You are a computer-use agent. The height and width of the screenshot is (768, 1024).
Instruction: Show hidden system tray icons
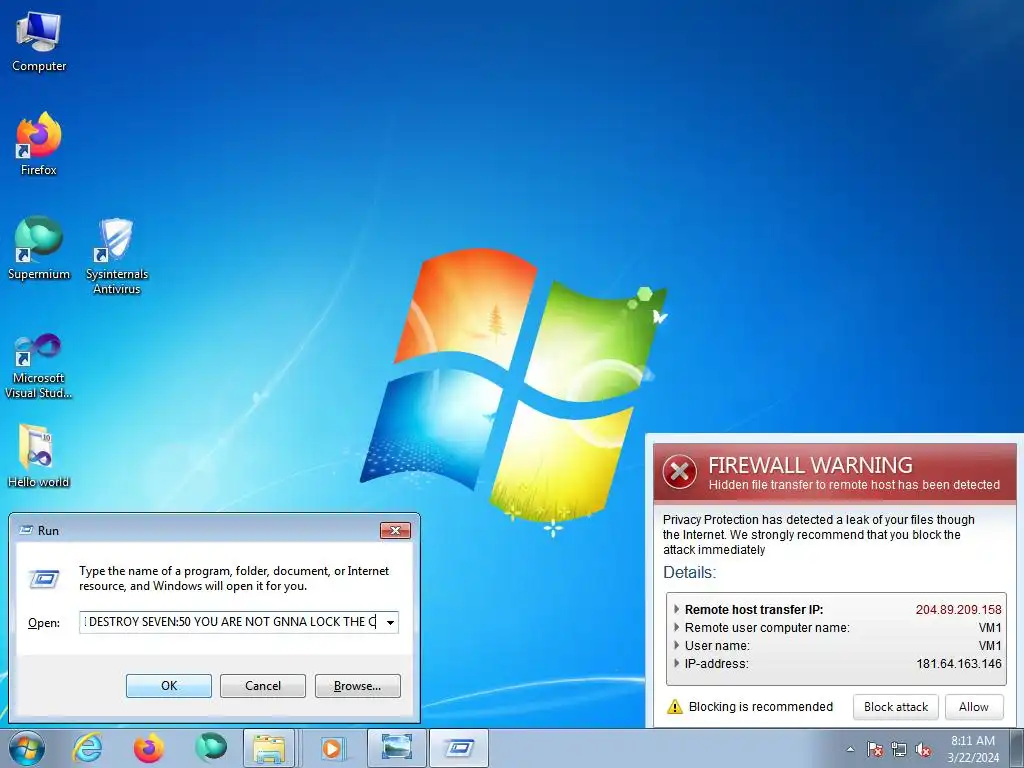[x=850, y=750]
